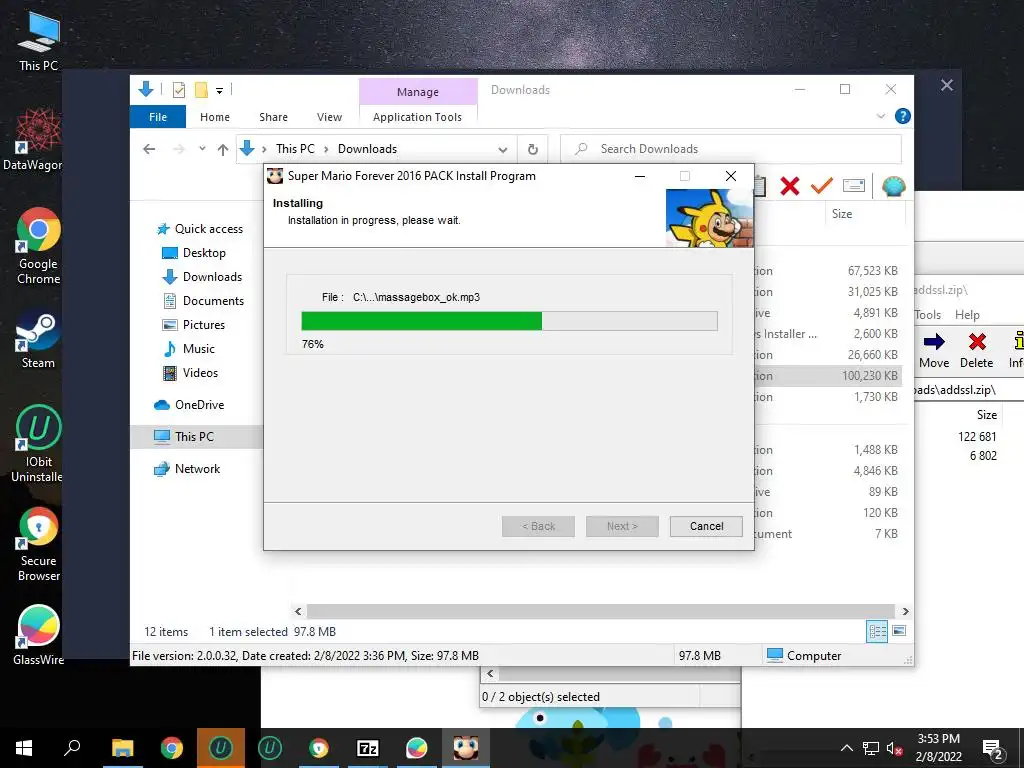Launch Google Chrome desktop shortcut
This screenshot has height=768, width=1024.
[39, 246]
